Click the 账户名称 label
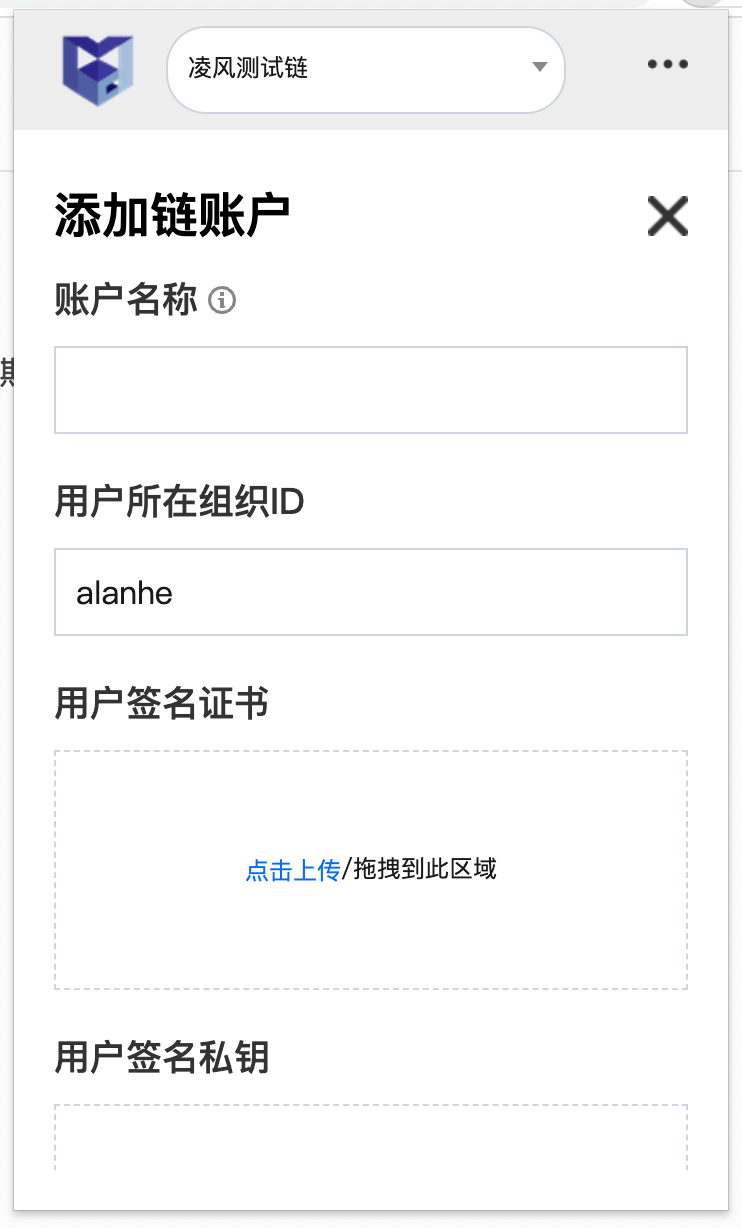The image size is (742, 1228). click(x=126, y=299)
